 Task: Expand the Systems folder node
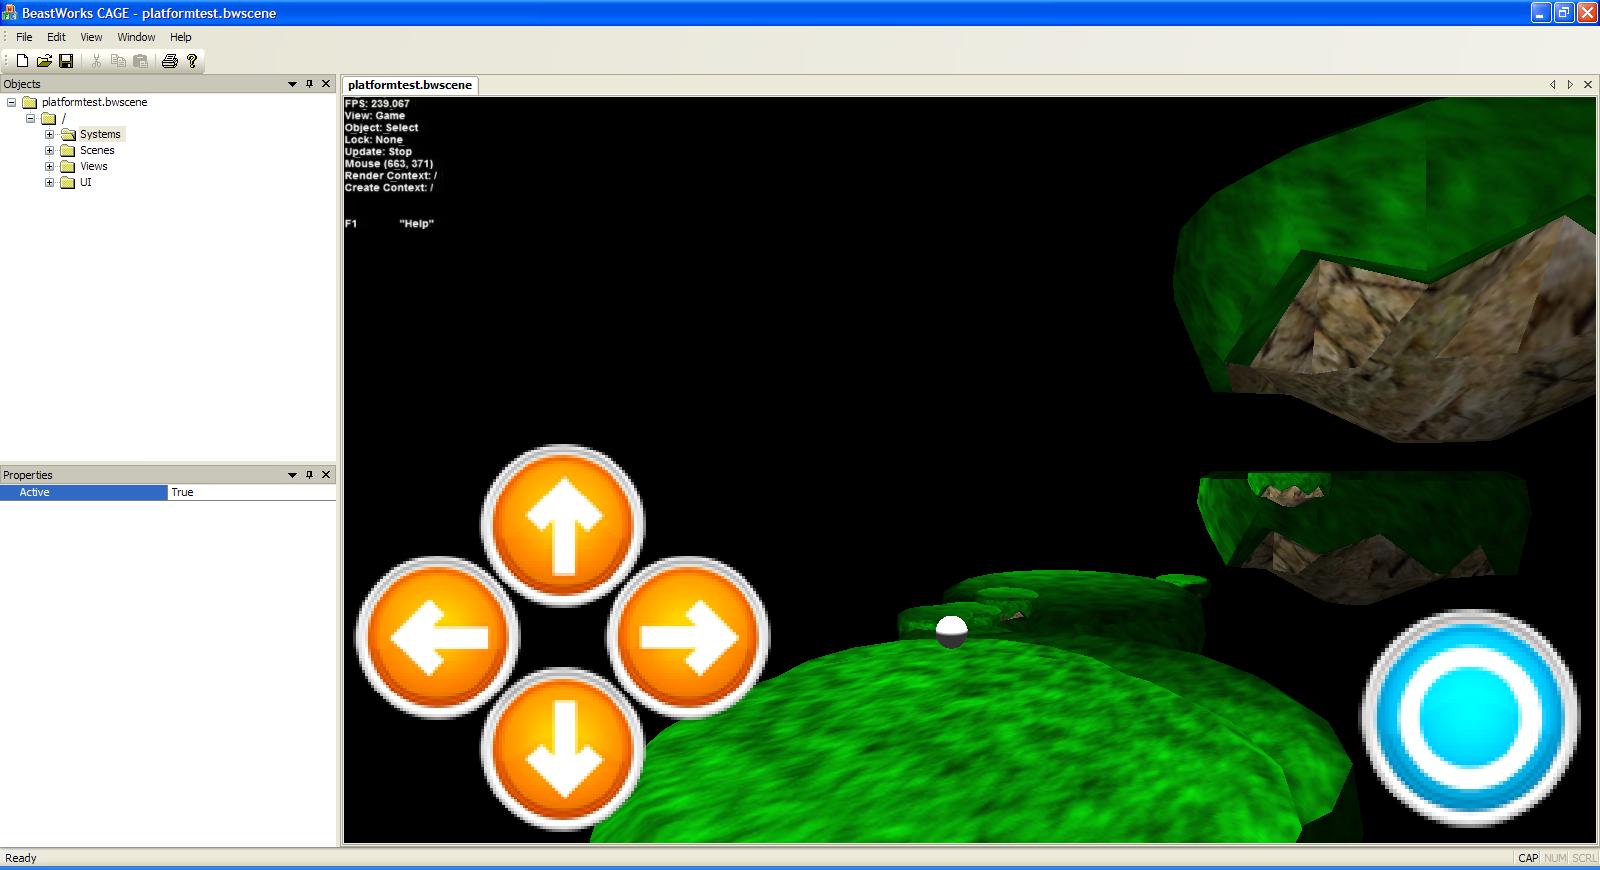click(x=49, y=134)
